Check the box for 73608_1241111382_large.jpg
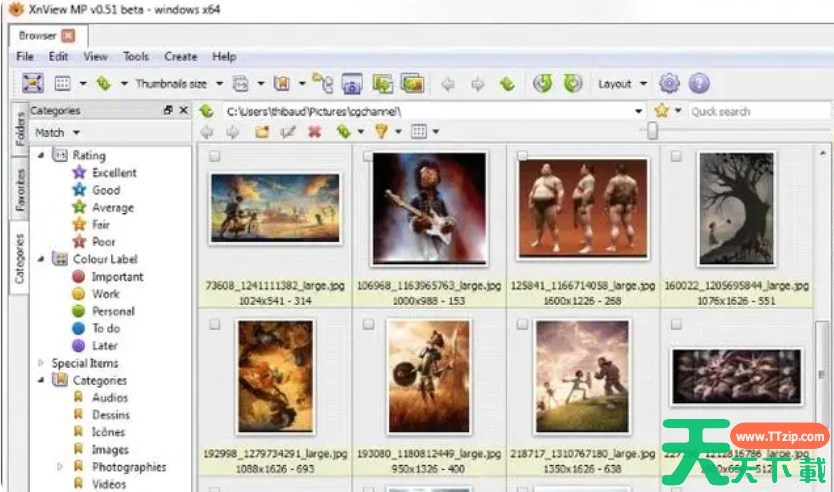Viewport: 834px width, 492px height. click(x=215, y=157)
